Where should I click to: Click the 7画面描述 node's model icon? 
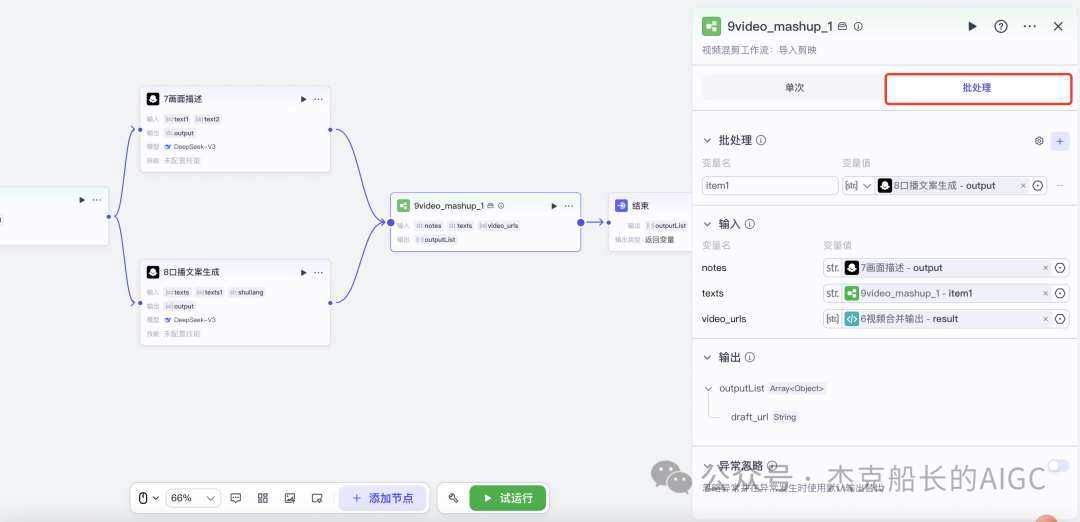(153, 99)
